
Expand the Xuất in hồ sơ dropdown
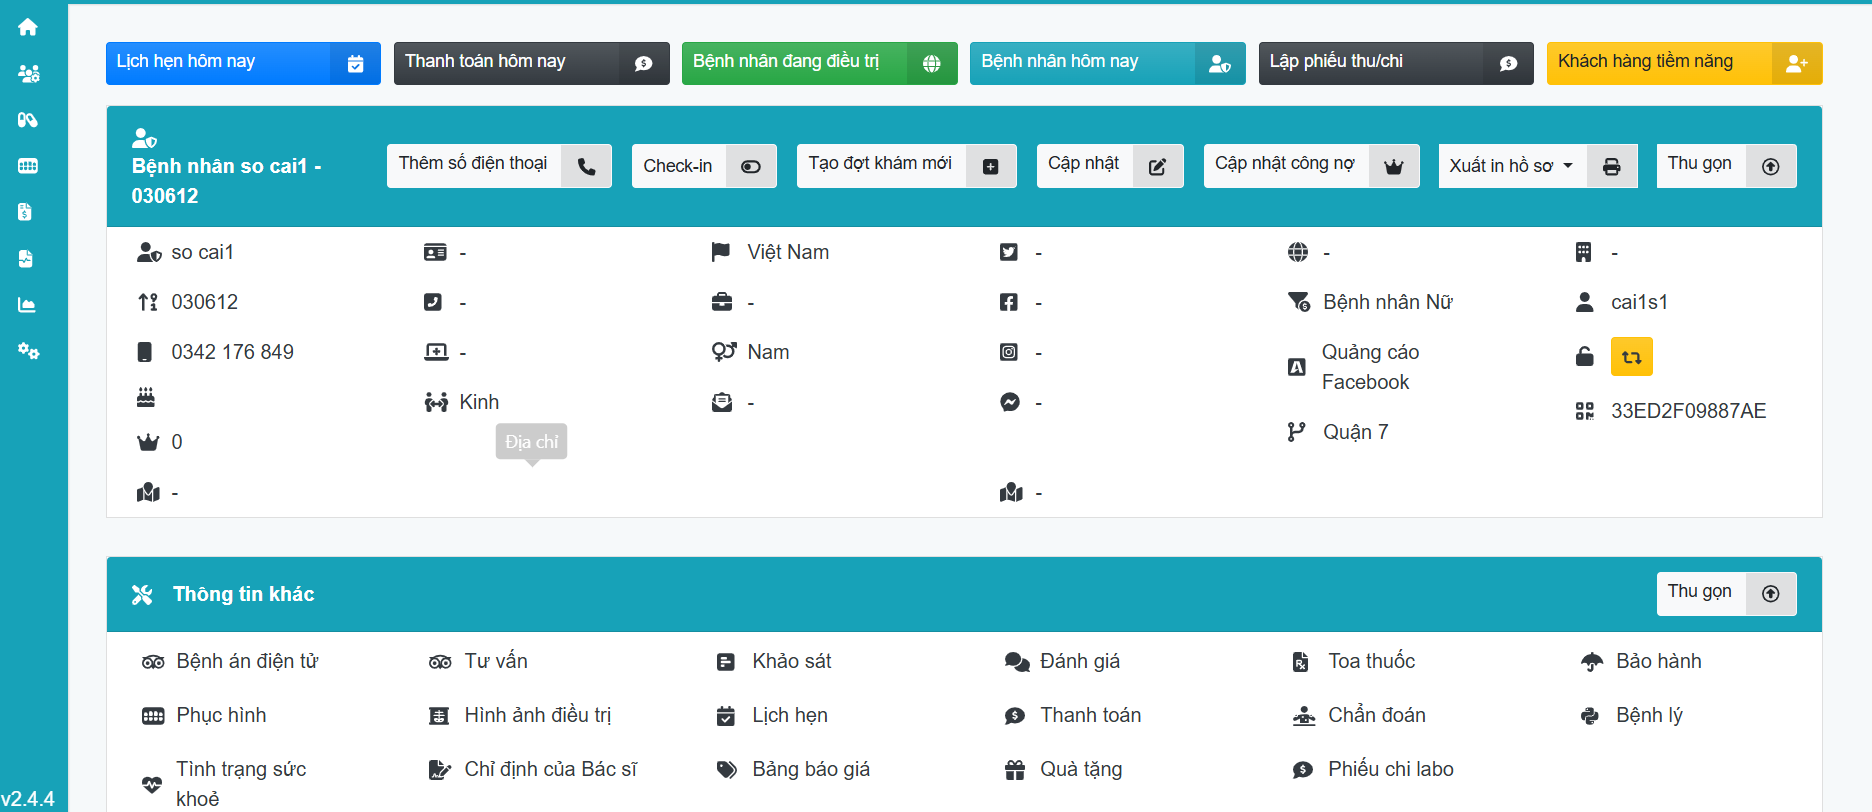pyautogui.click(x=1510, y=166)
